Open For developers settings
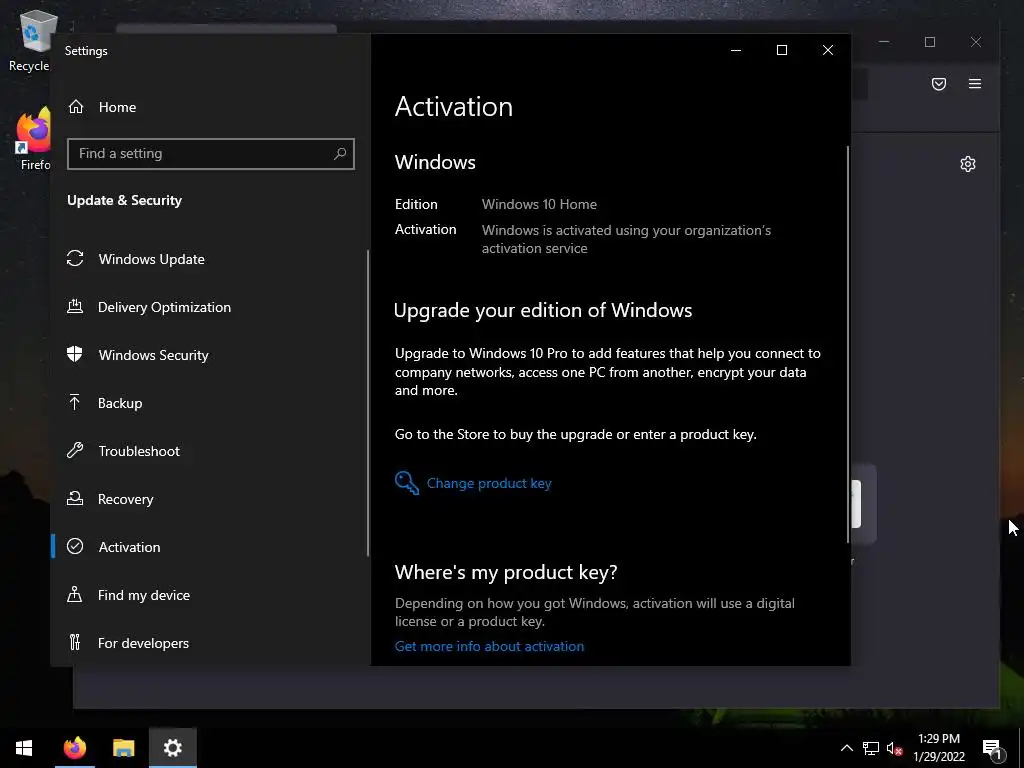The width and height of the screenshot is (1024, 768). pyautogui.click(x=209, y=643)
